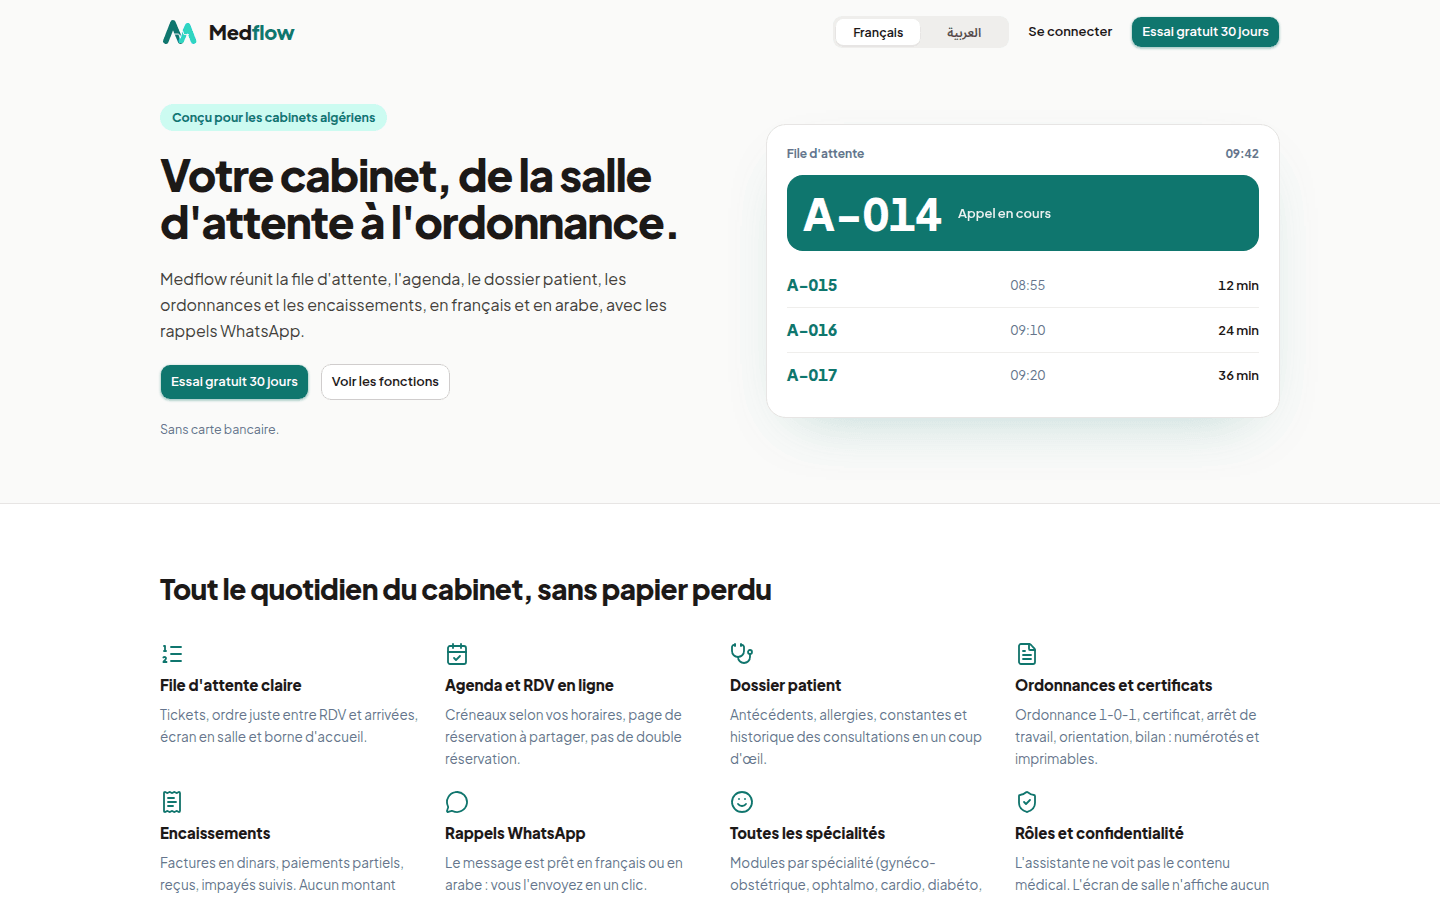
Task: Click the Medflow logo icon
Action: [180, 32]
